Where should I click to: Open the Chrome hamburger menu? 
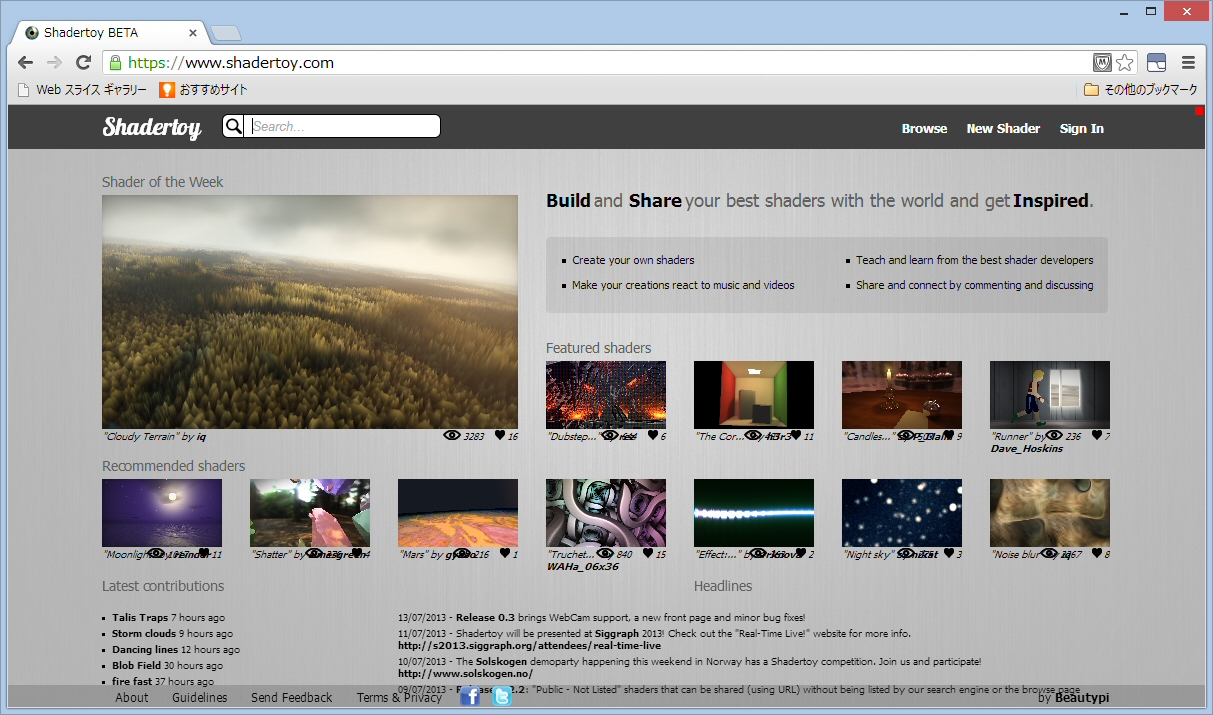tap(1188, 62)
